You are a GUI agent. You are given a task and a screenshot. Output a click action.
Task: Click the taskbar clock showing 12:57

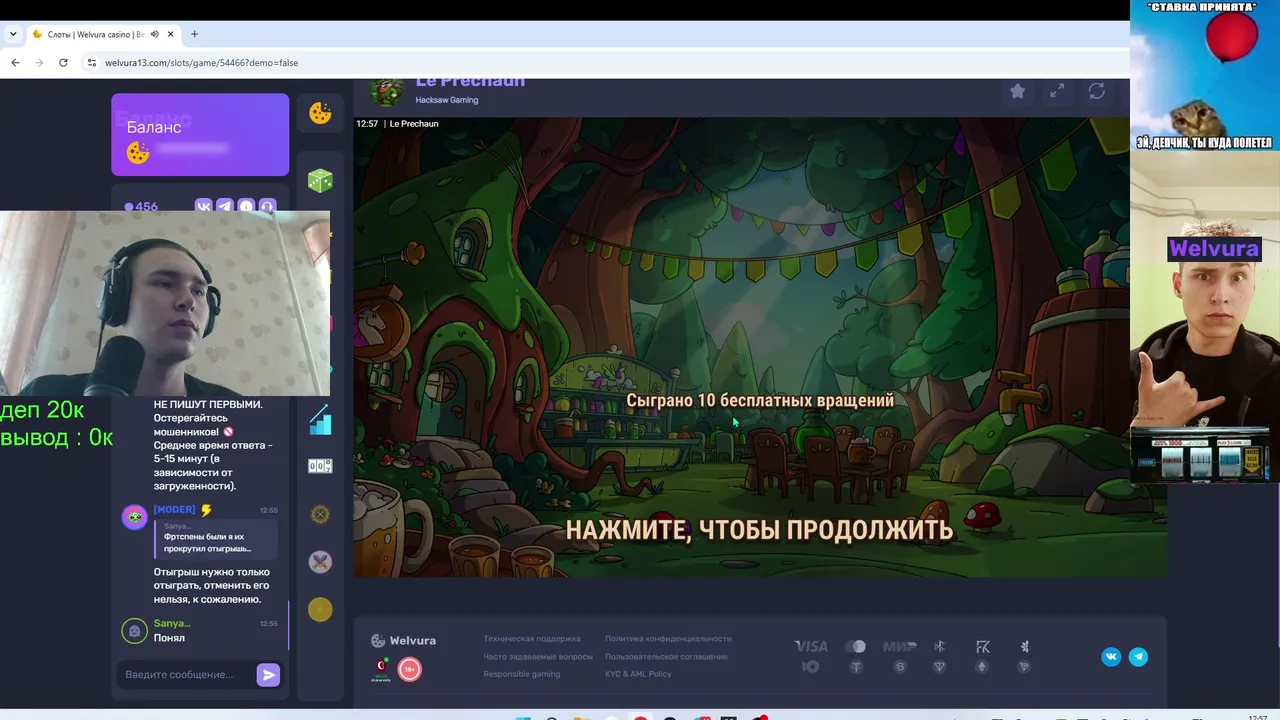(1258, 716)
